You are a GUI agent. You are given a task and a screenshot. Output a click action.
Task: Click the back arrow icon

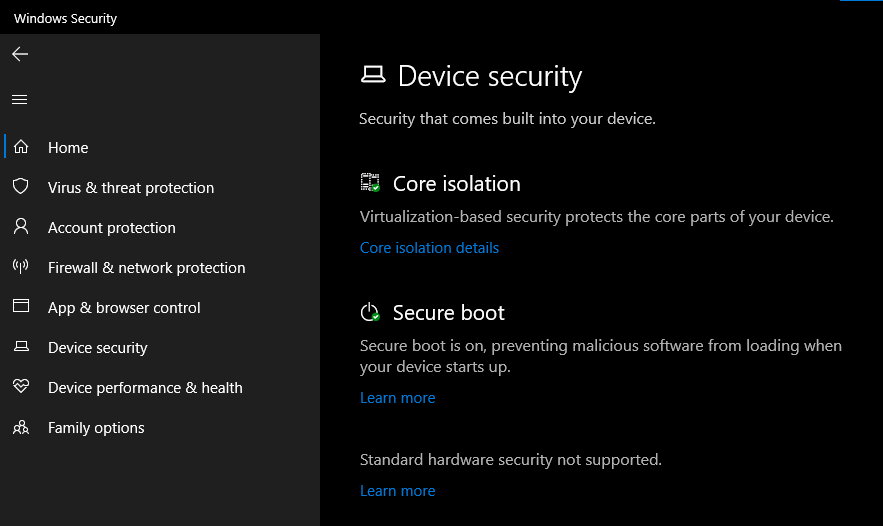pyautogui.click(x=20, y=54)
